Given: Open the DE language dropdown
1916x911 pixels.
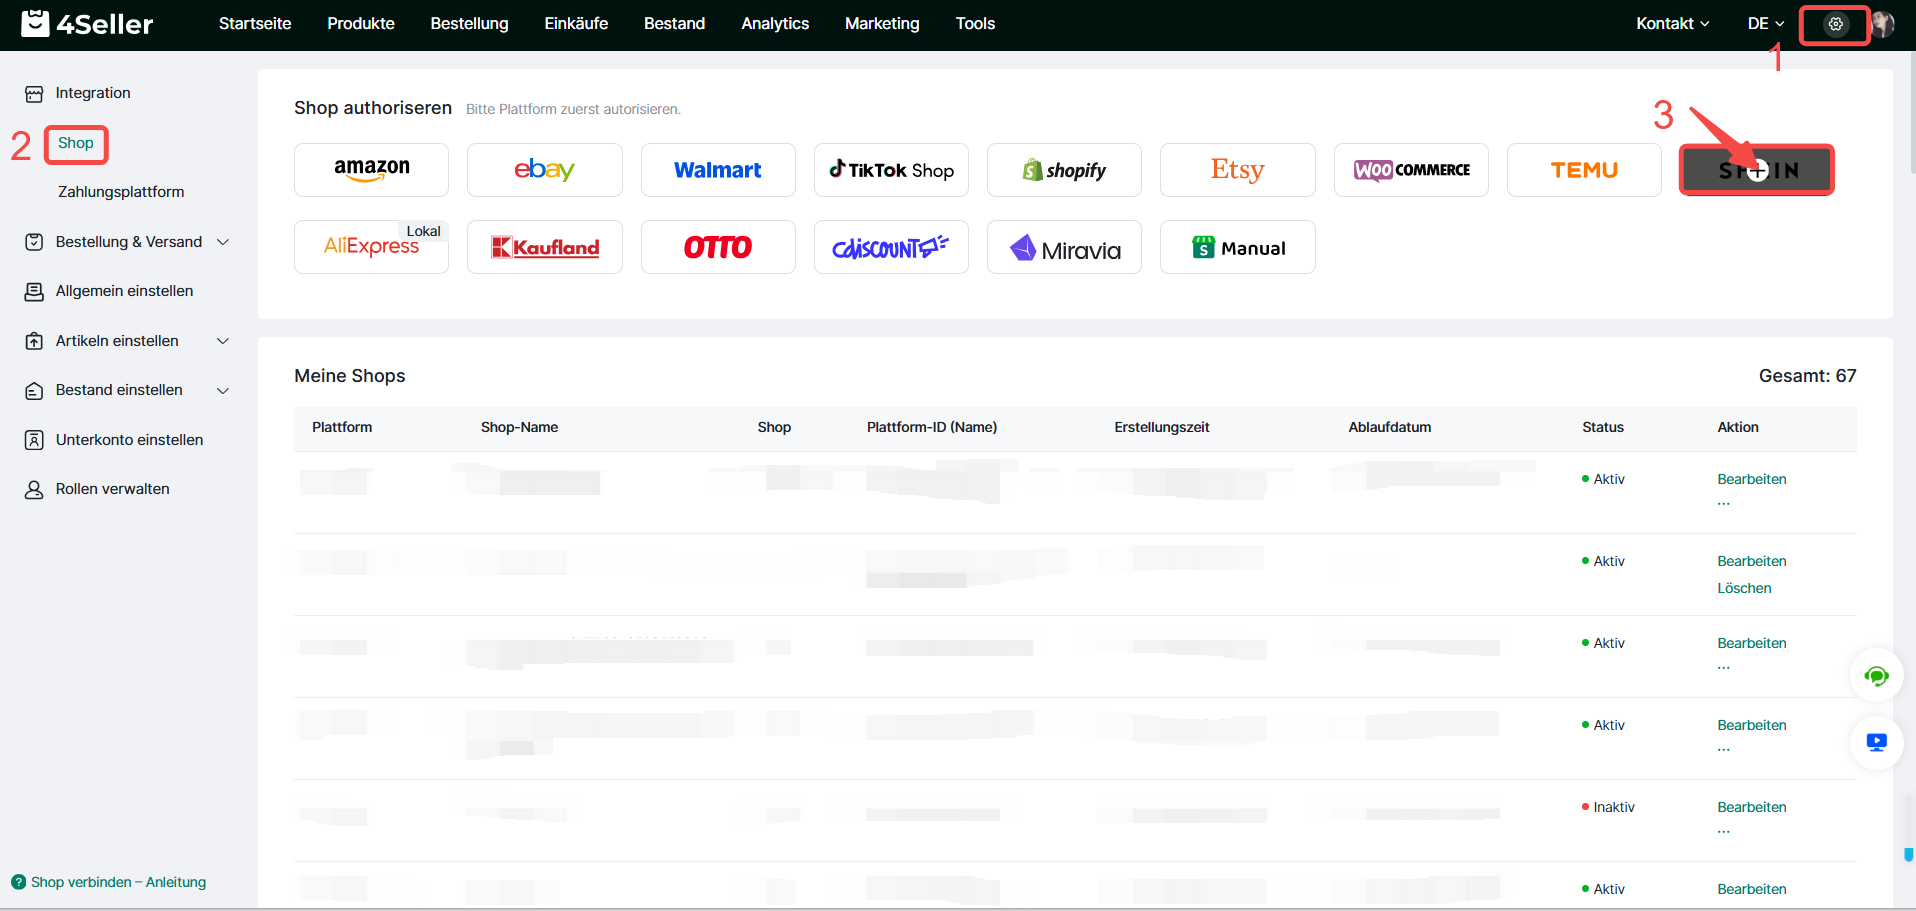Looking at the screenshot, I should 1765,24.
